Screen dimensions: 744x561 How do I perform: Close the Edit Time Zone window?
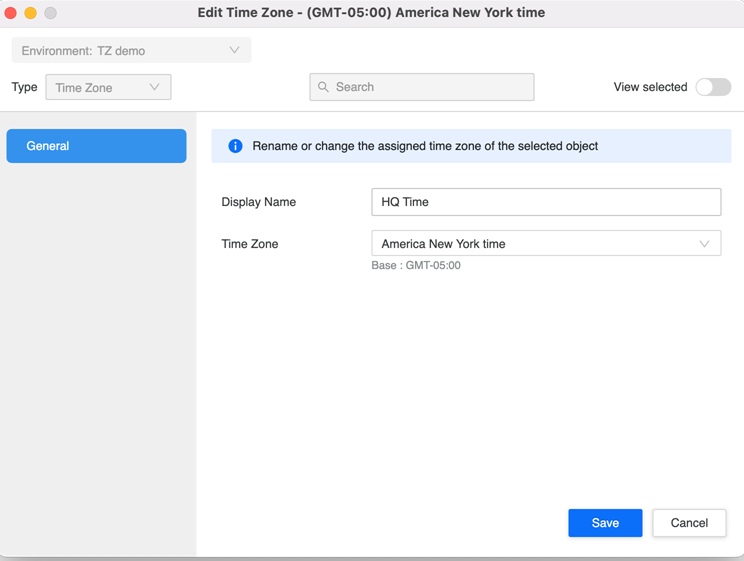pyautogui.click(x=11, y=13)
